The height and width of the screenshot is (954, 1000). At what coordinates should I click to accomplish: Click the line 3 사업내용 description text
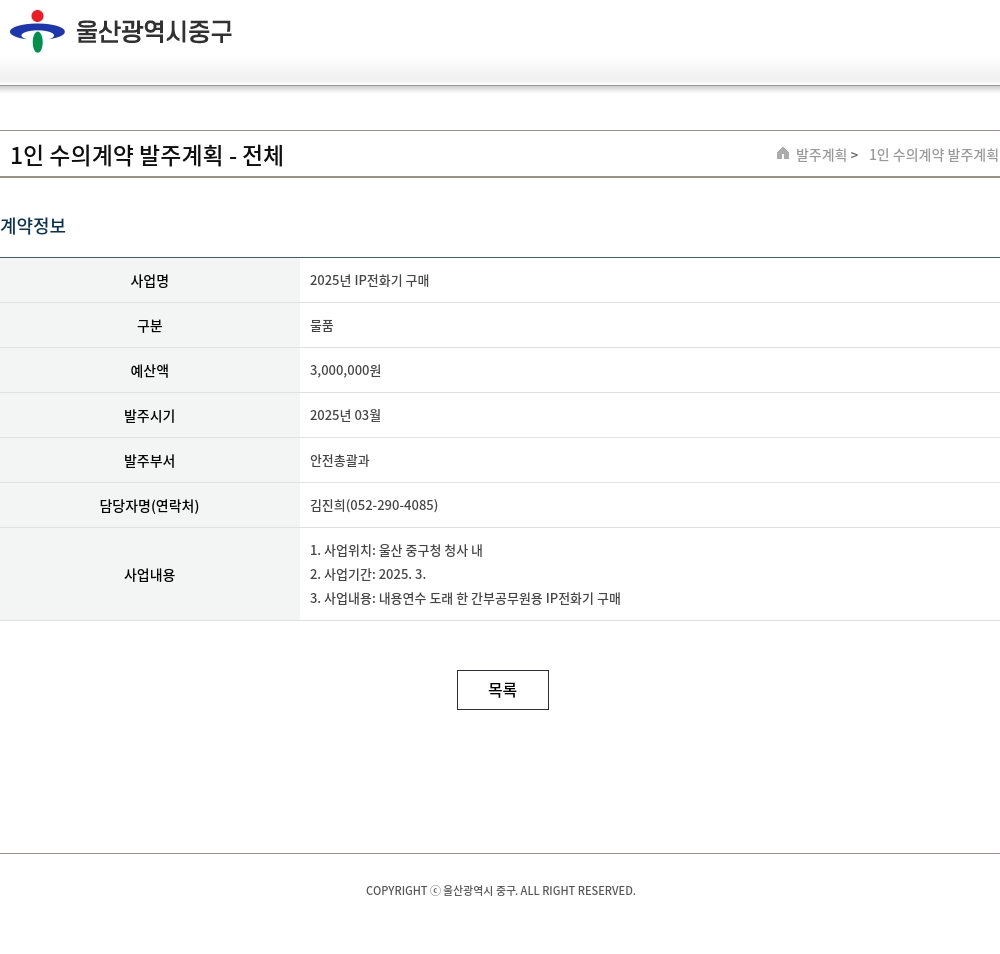(465, 599)
